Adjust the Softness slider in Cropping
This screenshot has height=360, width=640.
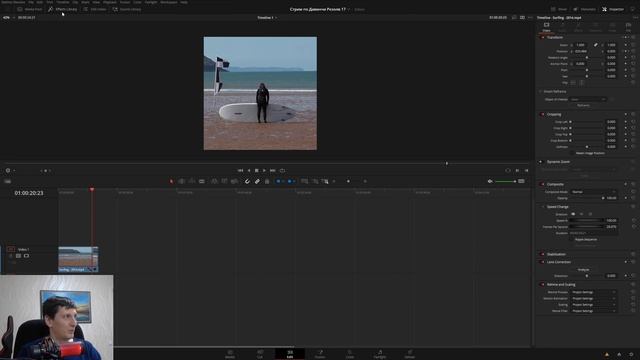pos(587,147)
